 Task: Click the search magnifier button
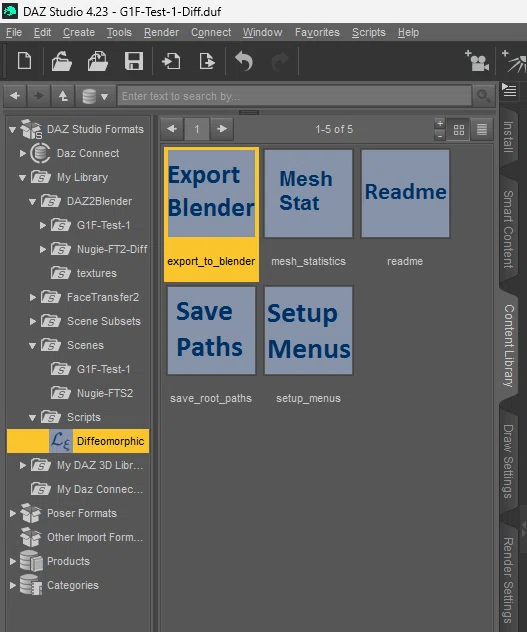(x=483, y=96)
